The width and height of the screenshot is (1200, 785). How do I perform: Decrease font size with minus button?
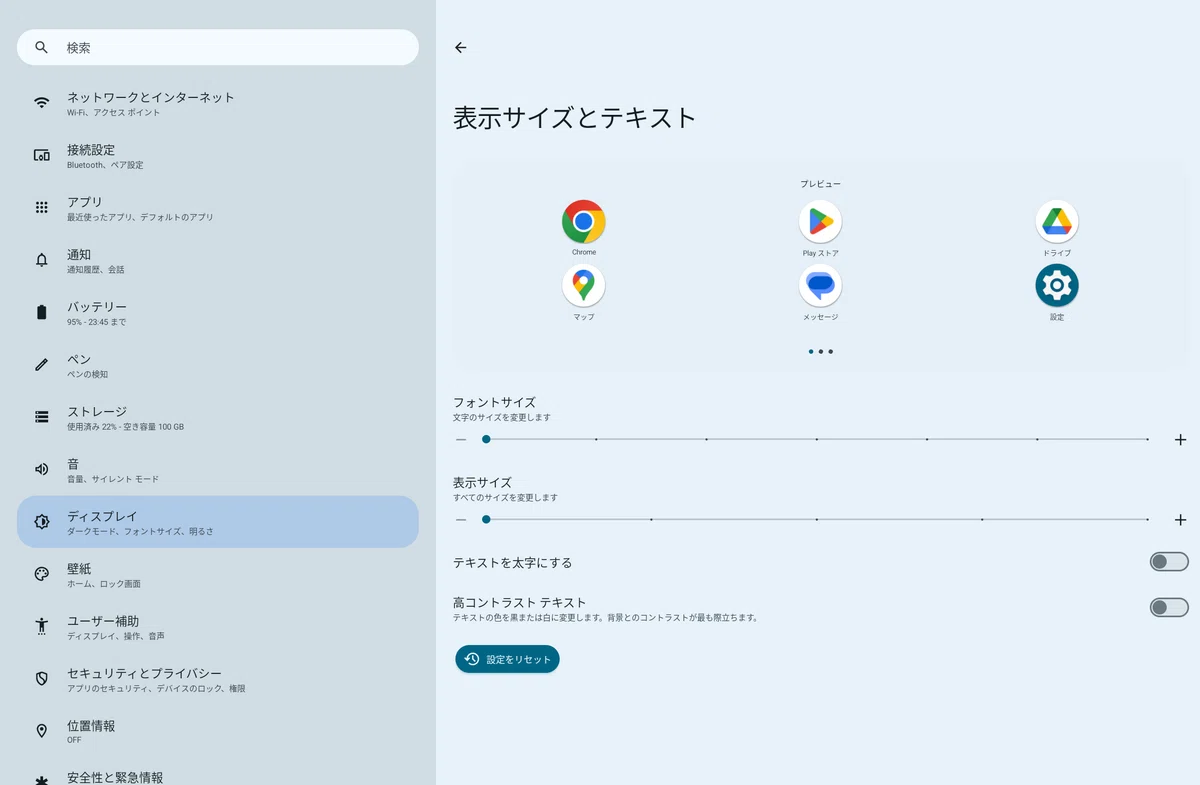(461, 439)
